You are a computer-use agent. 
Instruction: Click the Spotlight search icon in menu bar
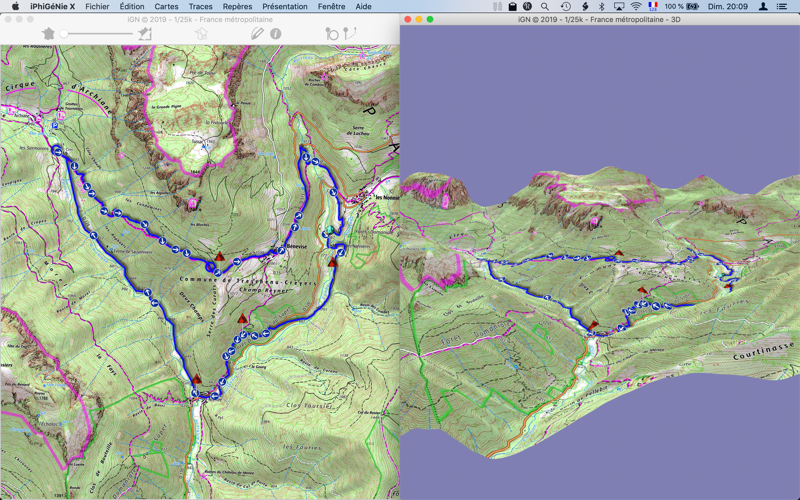pyautogui.click(x=545, y=7)
